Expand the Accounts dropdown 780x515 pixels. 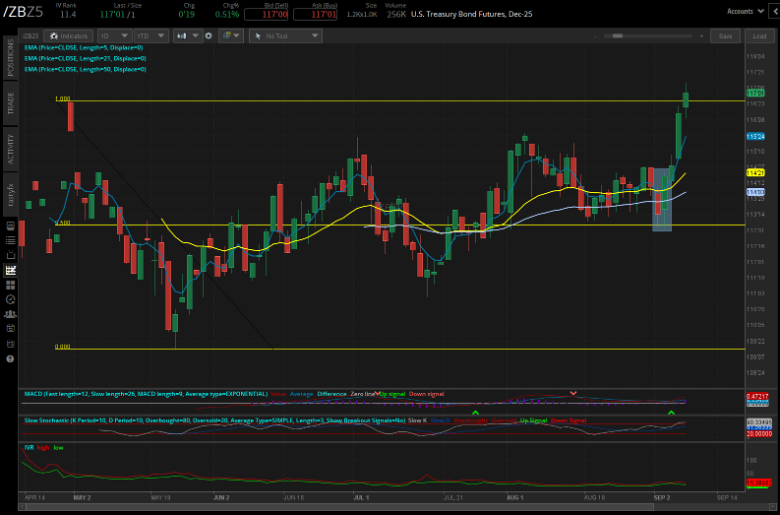point(745,11)
